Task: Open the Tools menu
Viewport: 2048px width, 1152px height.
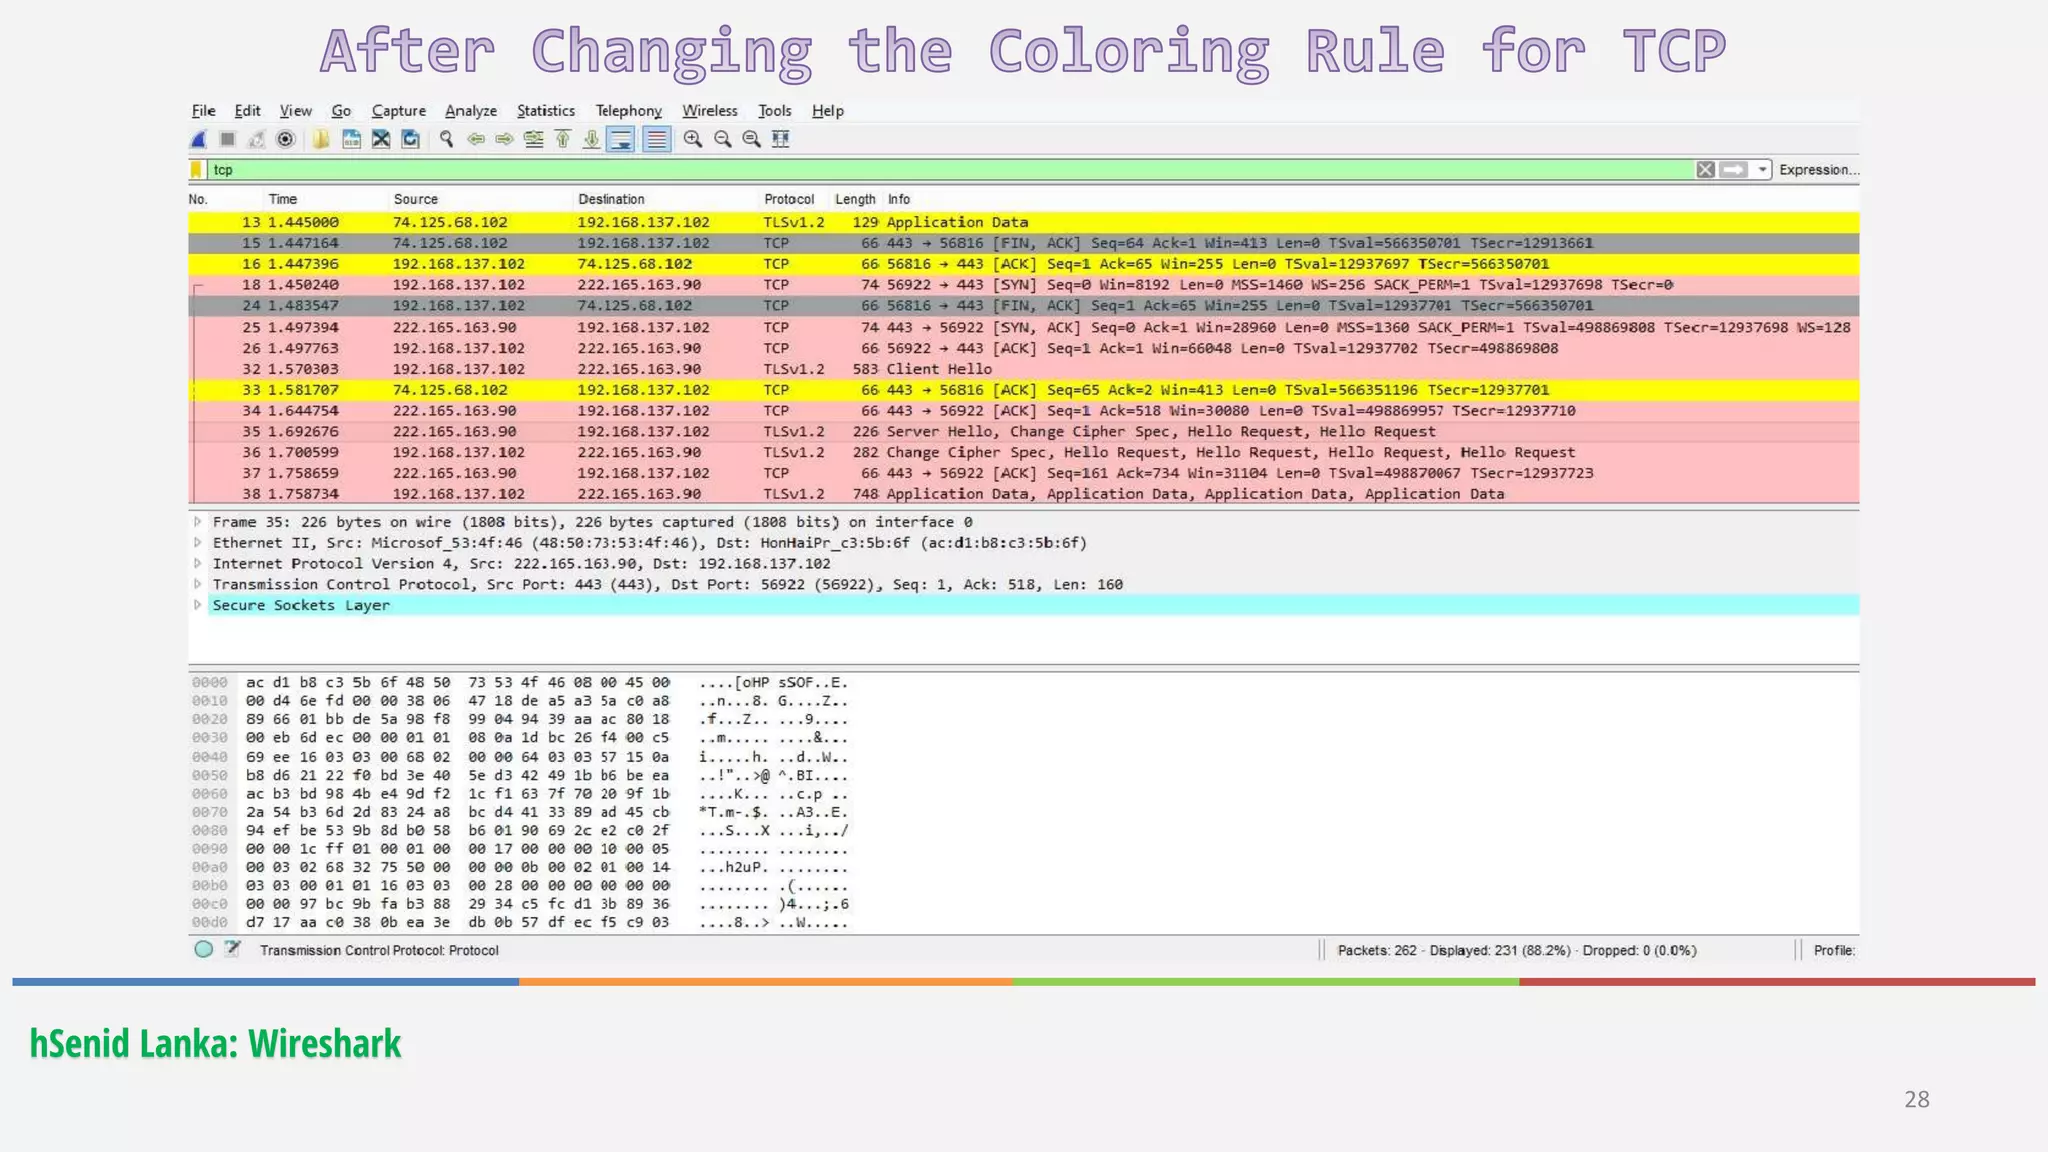Action: (x=775, y=111)
